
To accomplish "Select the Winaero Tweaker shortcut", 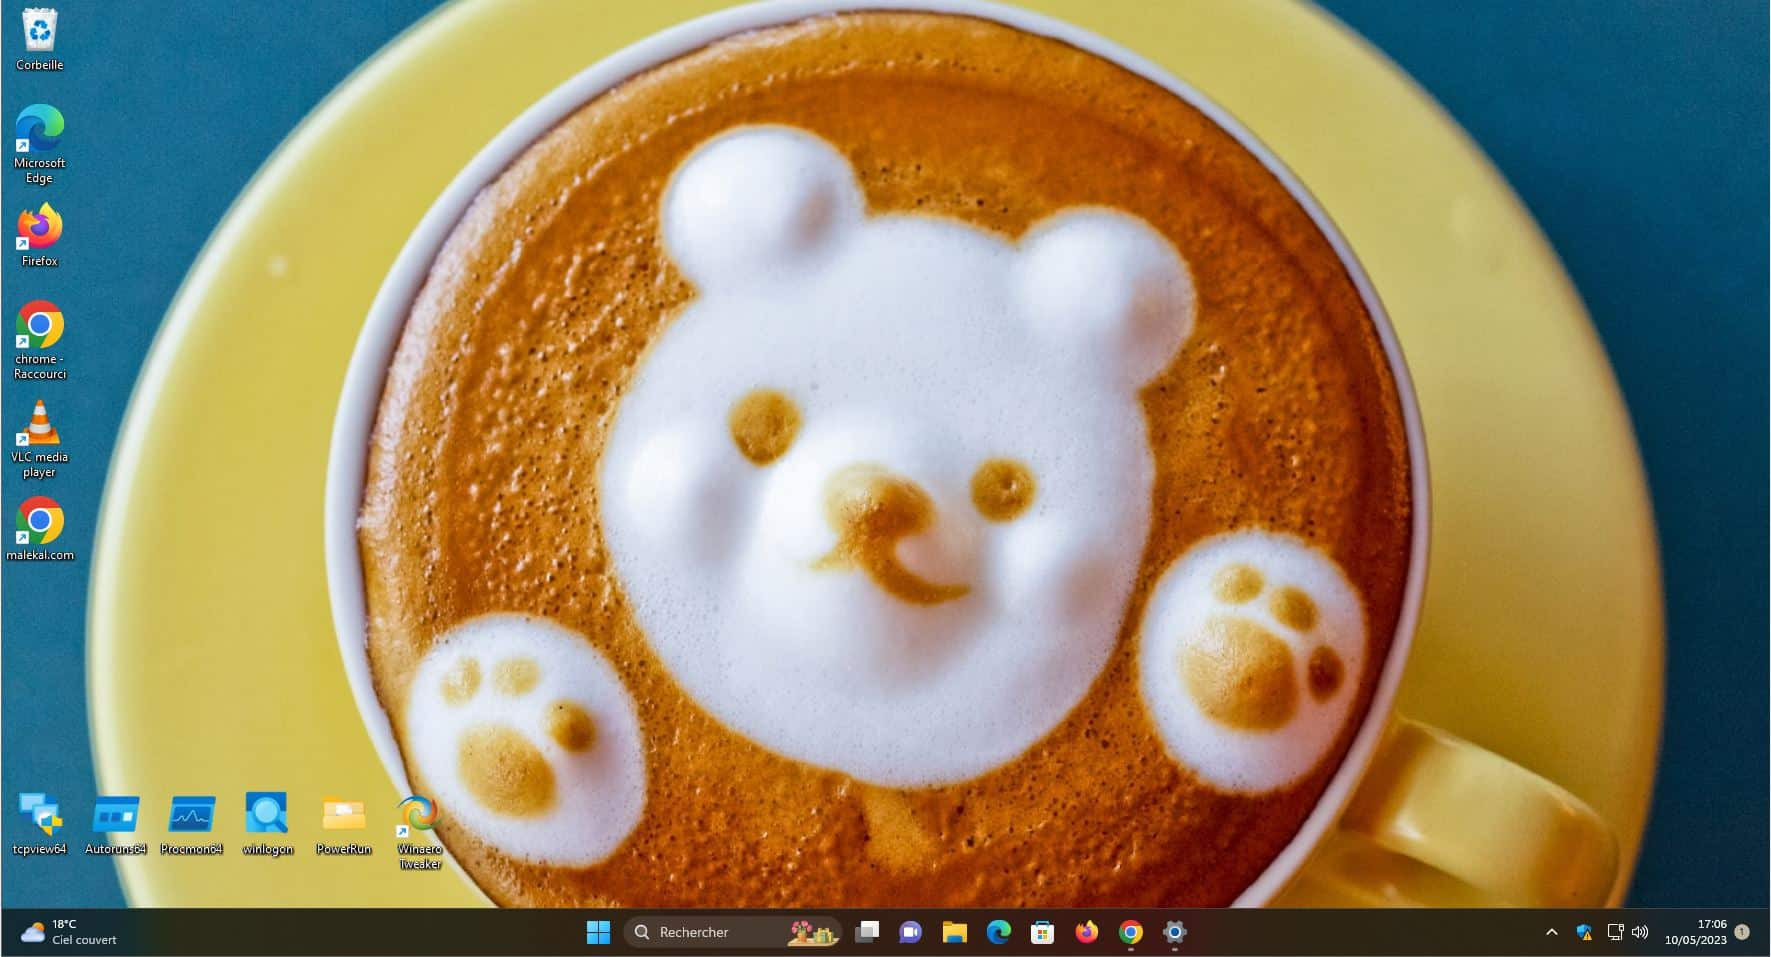I will 420,833.
